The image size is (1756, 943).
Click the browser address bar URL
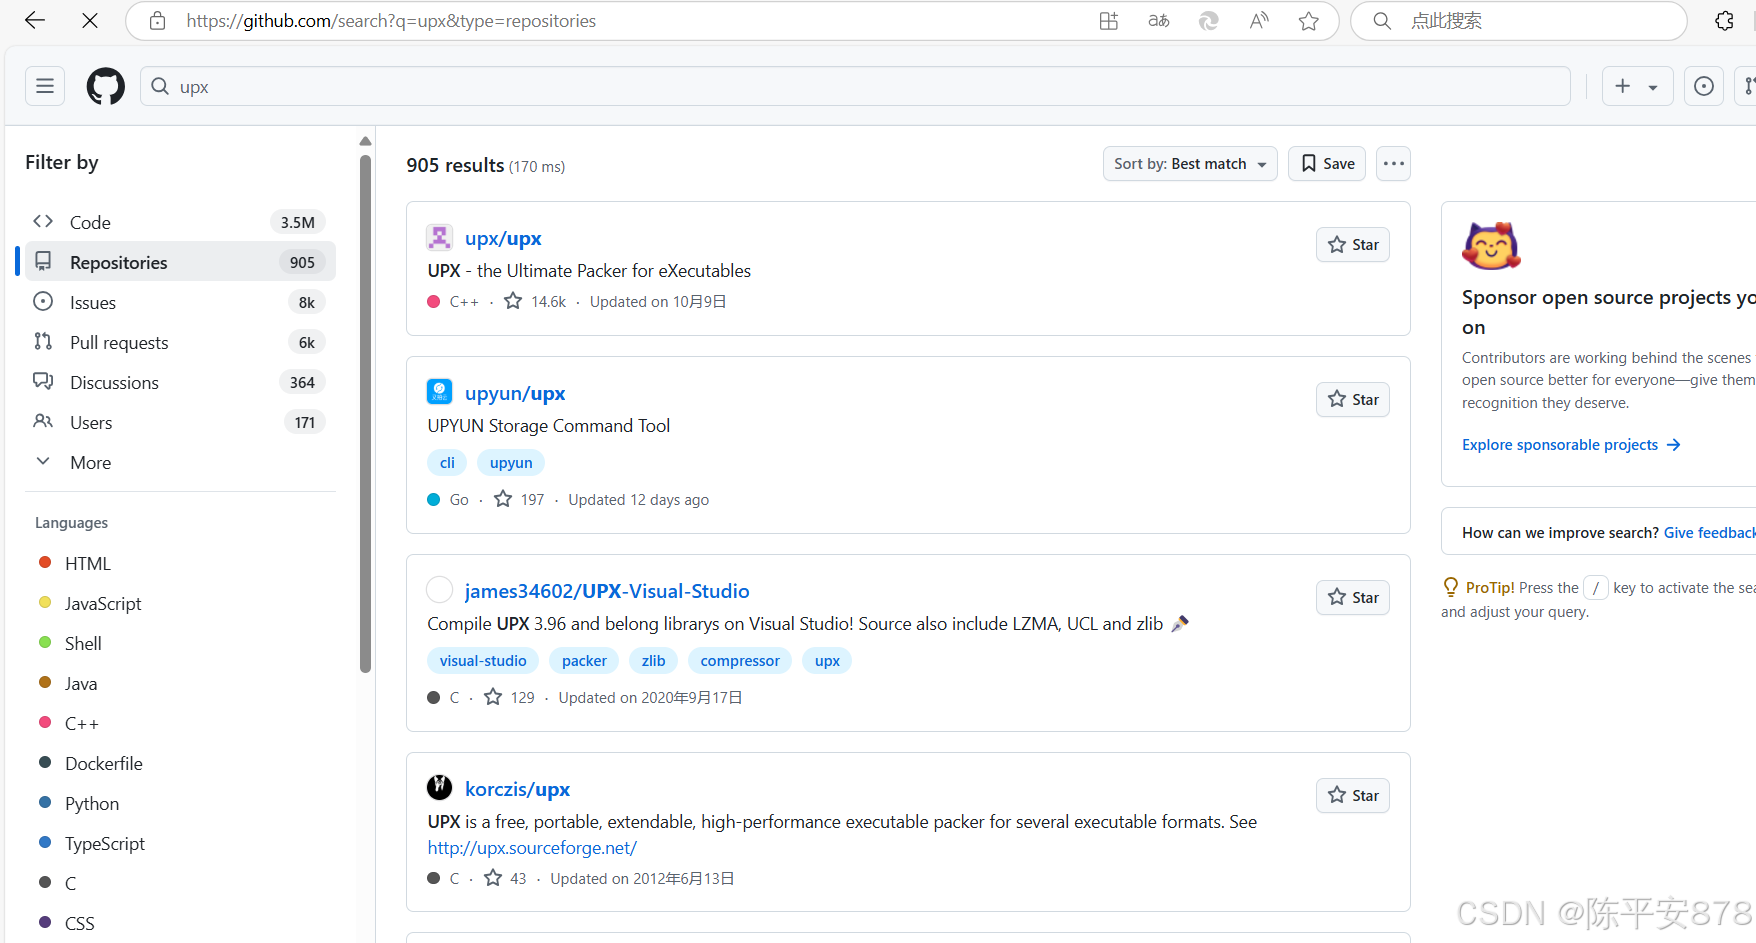[391, 21]
